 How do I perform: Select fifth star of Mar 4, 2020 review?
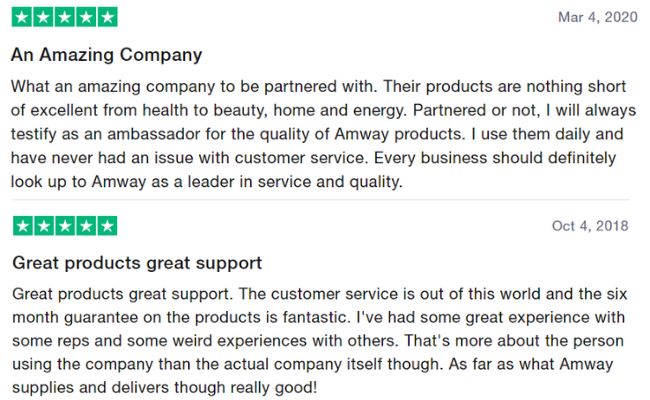point(107,17)
